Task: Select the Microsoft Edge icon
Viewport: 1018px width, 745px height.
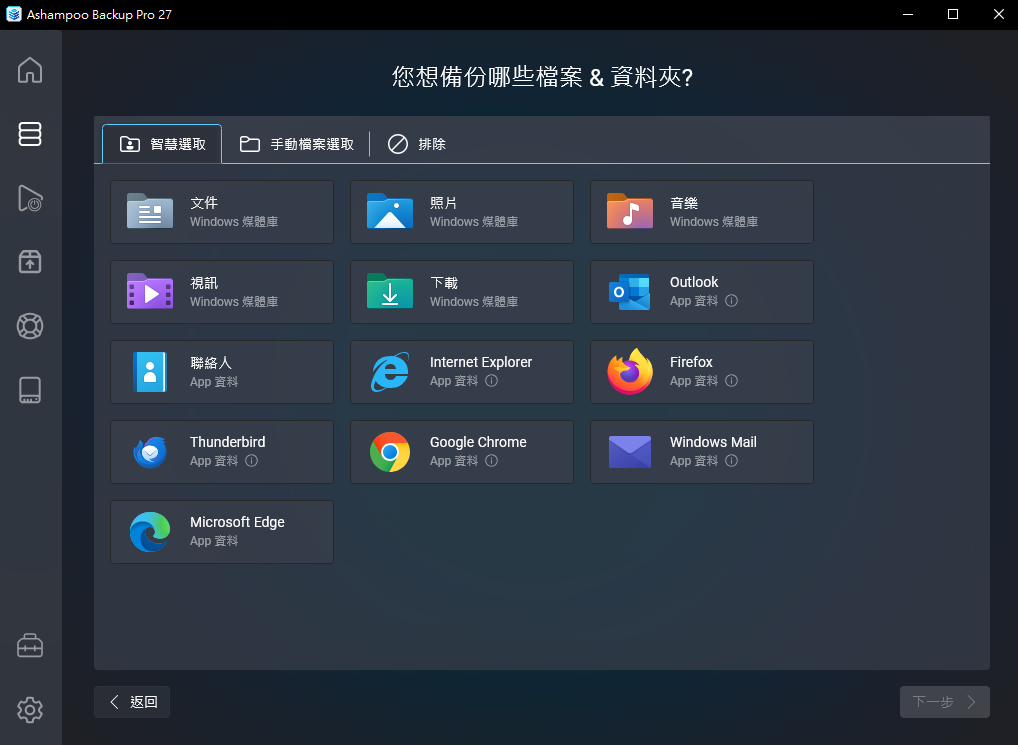Action: coord(150,532)
